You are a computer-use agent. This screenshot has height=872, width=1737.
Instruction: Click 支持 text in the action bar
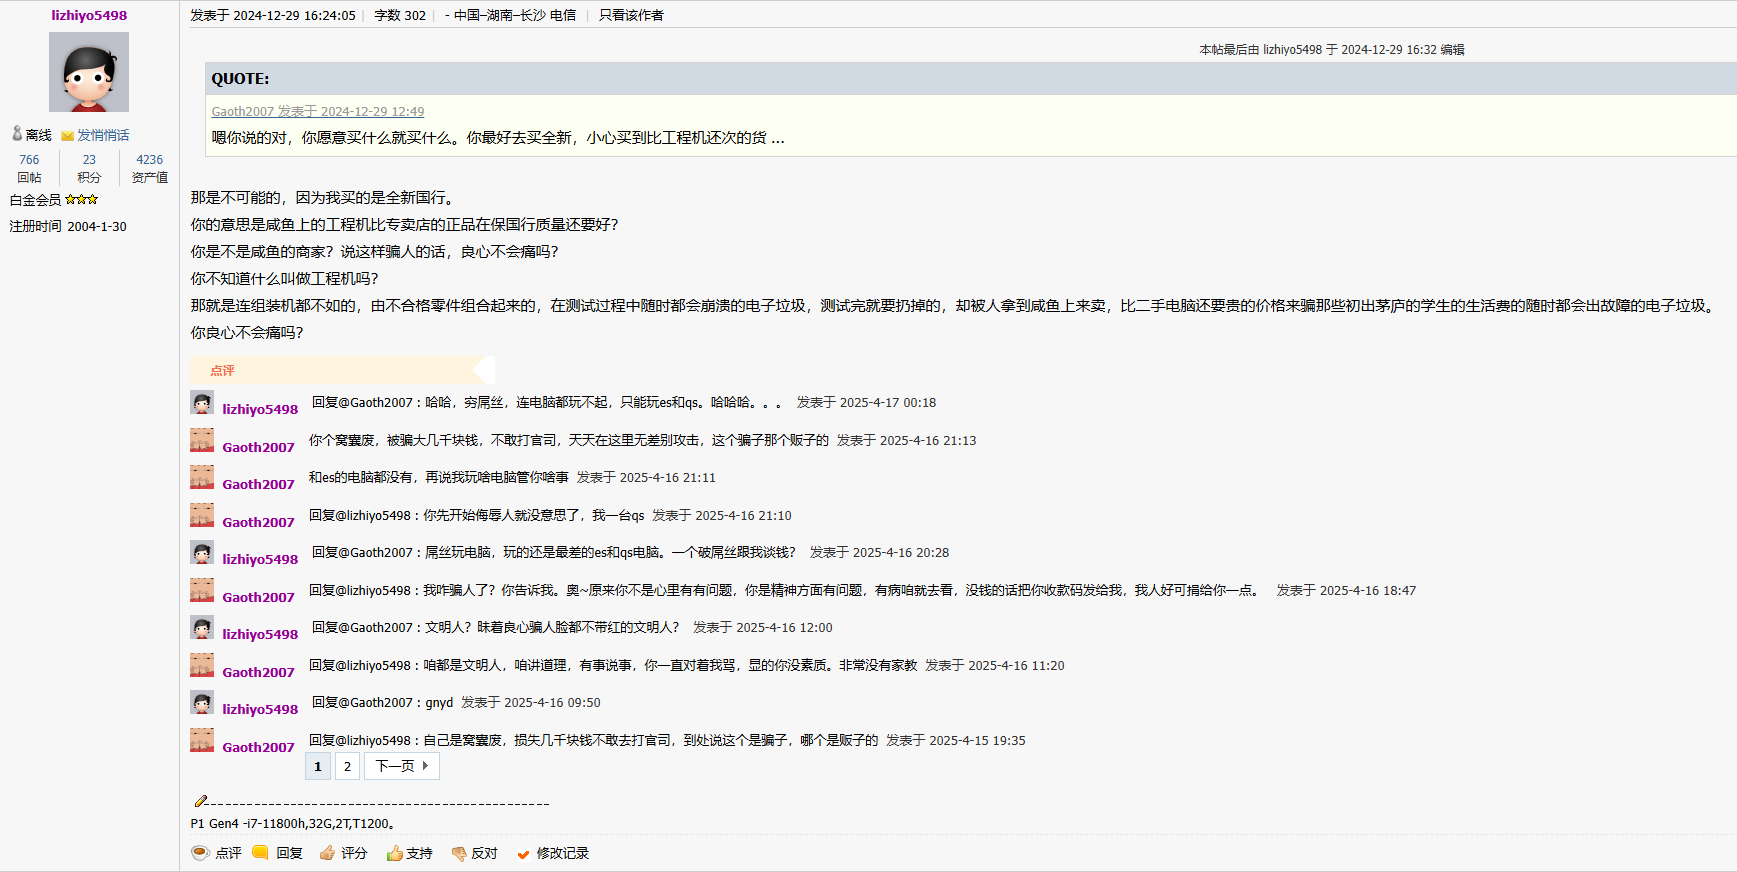[419, 853]
